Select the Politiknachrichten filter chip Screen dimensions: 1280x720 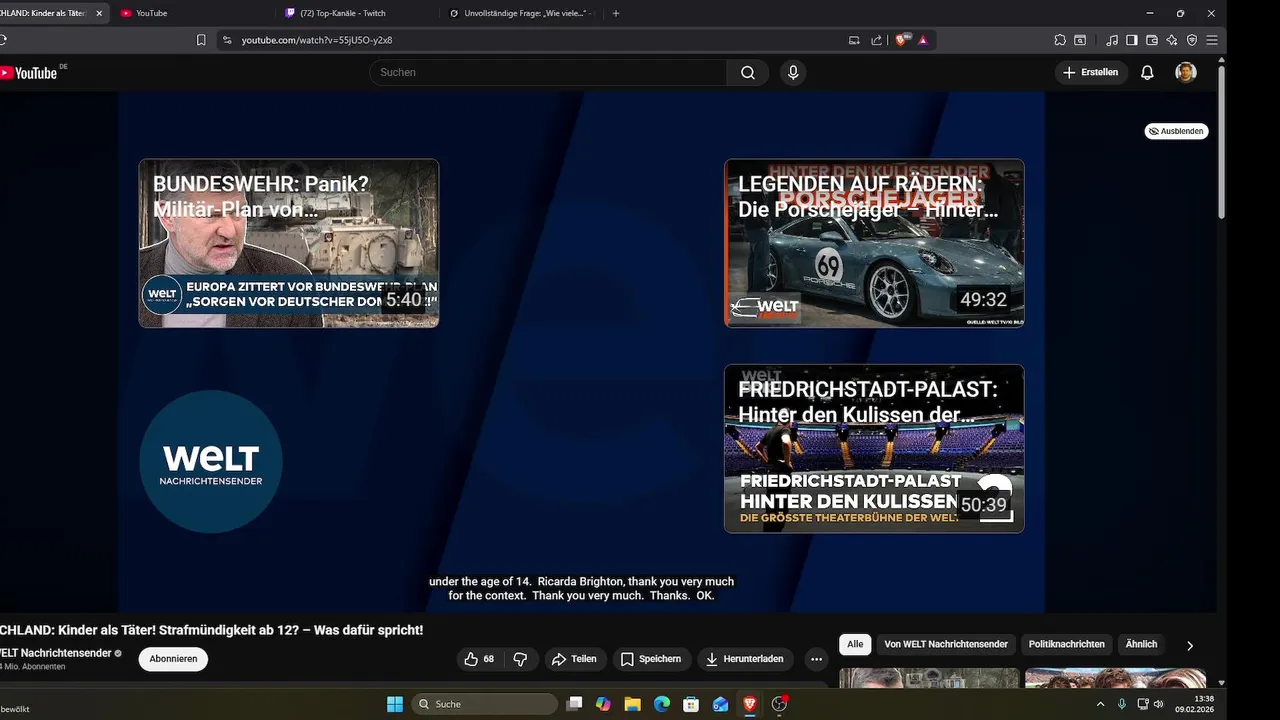tap(1067, 644)
